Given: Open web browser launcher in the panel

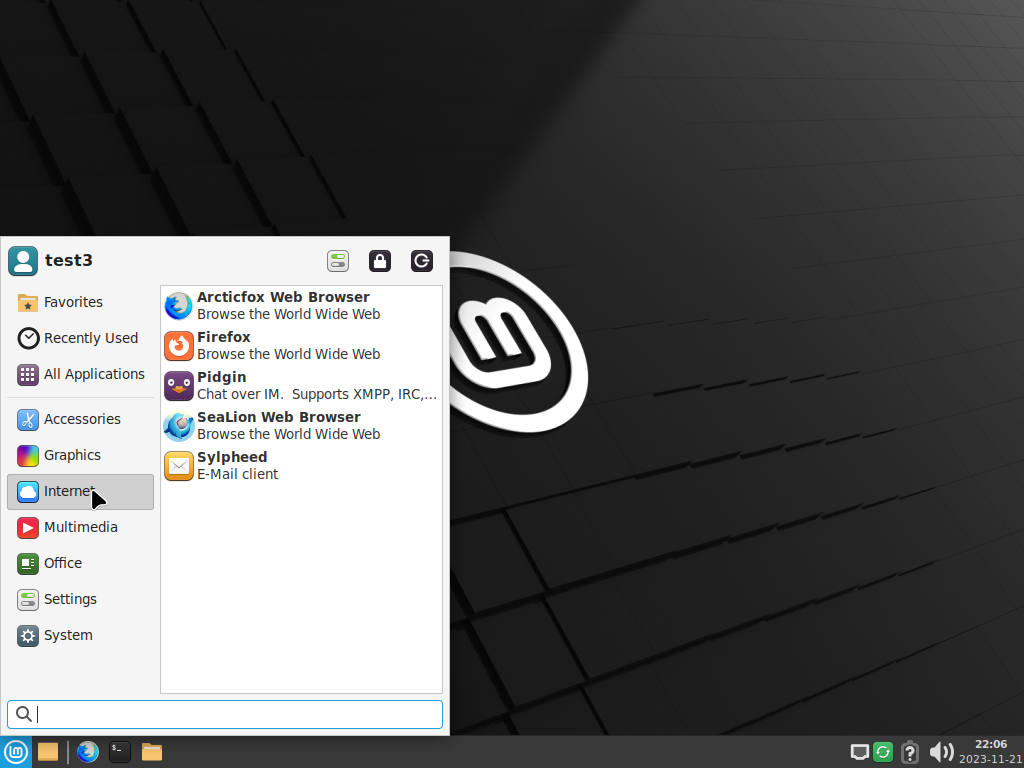Looking at the screenshot, I should (x=88, y=752).
